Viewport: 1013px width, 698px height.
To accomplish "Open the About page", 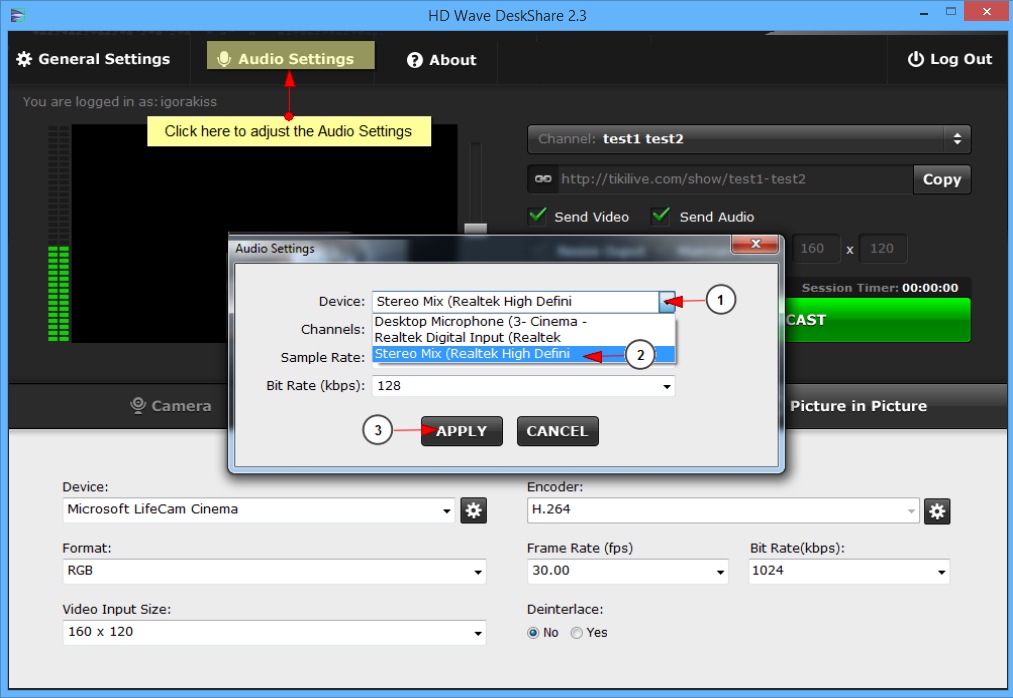I will pyautogui.click(x=442, y=59).
